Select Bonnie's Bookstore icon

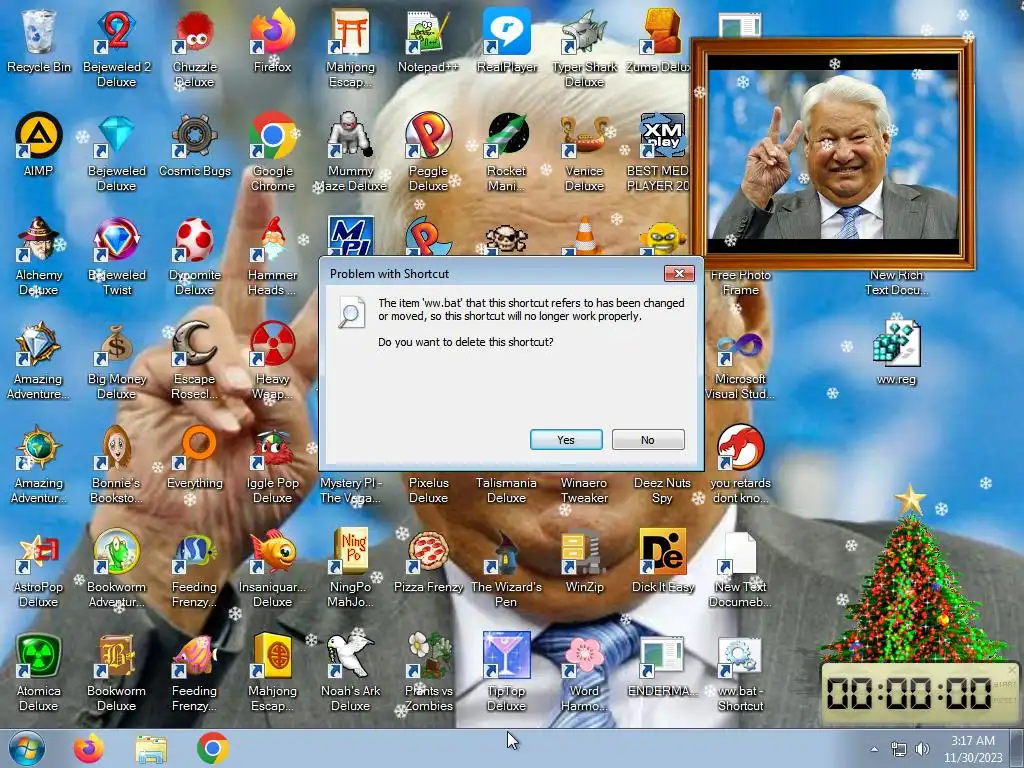116,464
